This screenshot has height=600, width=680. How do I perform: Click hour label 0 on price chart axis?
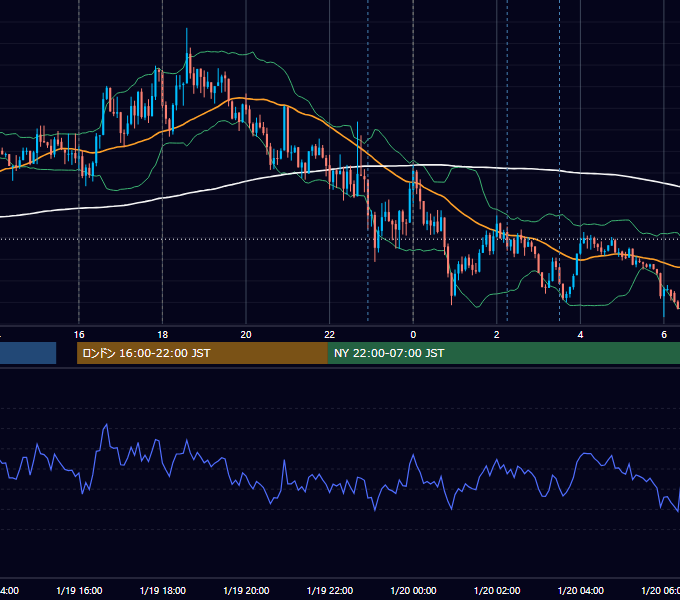click(413, 335)
